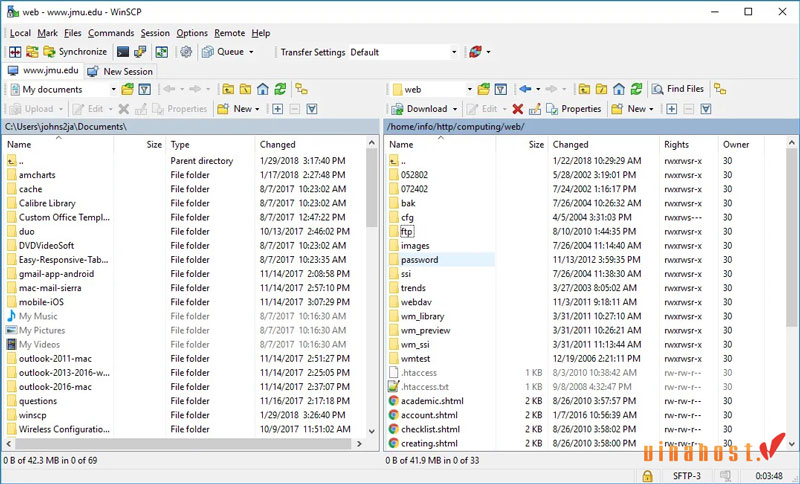Select the amcharts folder in local panel
The height and width of the screenshot is (484, 800).
click(37, 175)
